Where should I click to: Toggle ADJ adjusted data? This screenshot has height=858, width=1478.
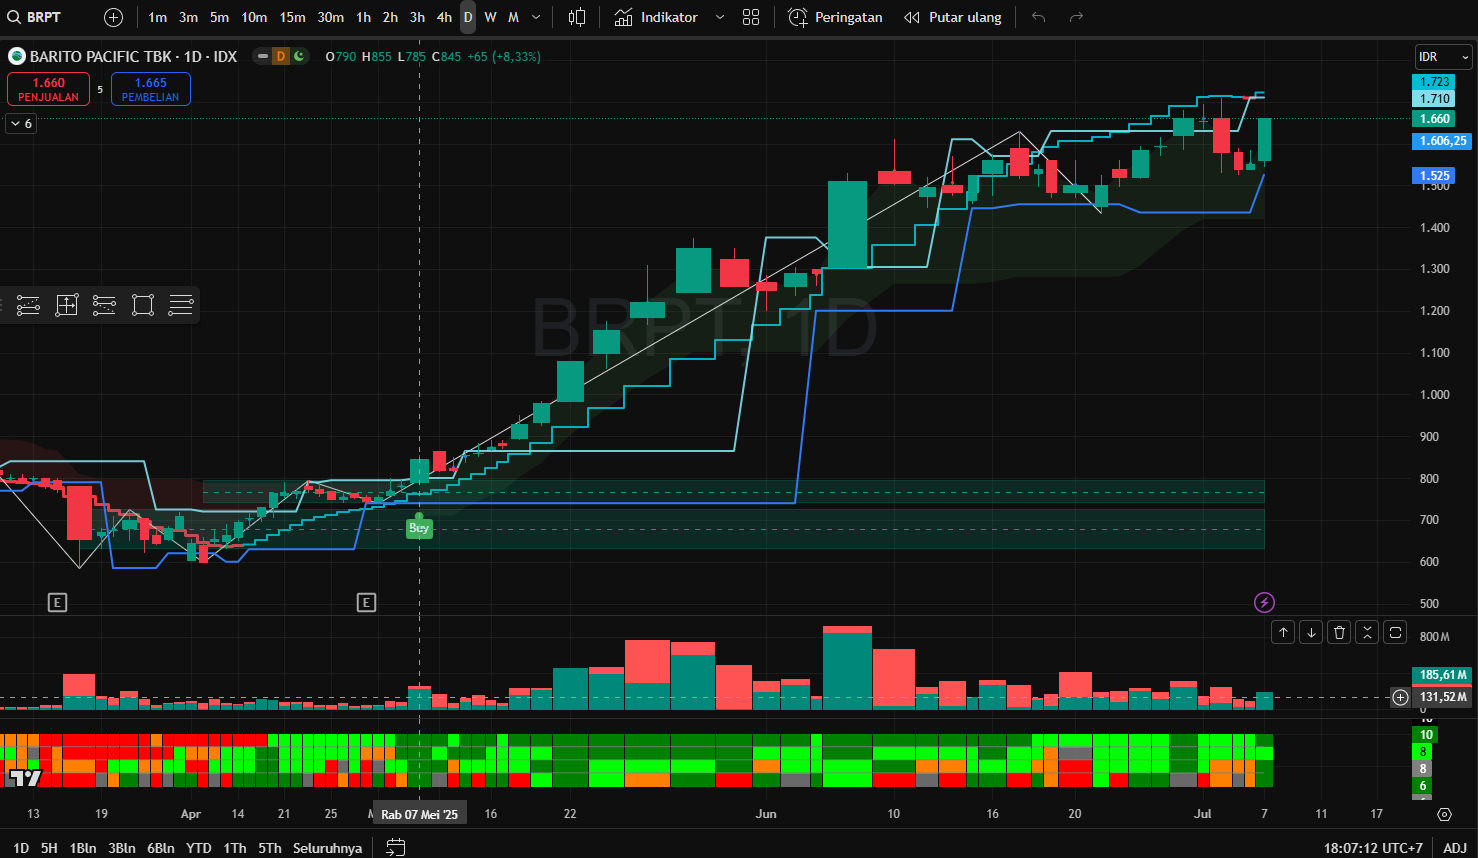[x=1455, y=848]
